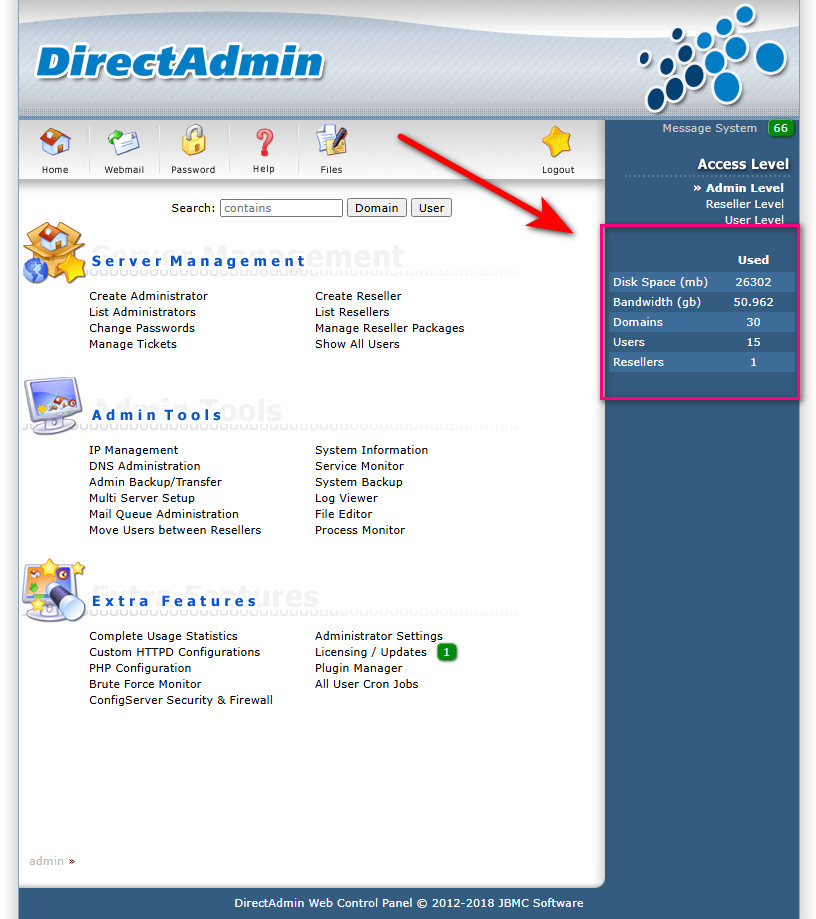The height and width of the screenshot is (919, 816).
Task: Switch to User Level access
Action: [x=754, y=220]
